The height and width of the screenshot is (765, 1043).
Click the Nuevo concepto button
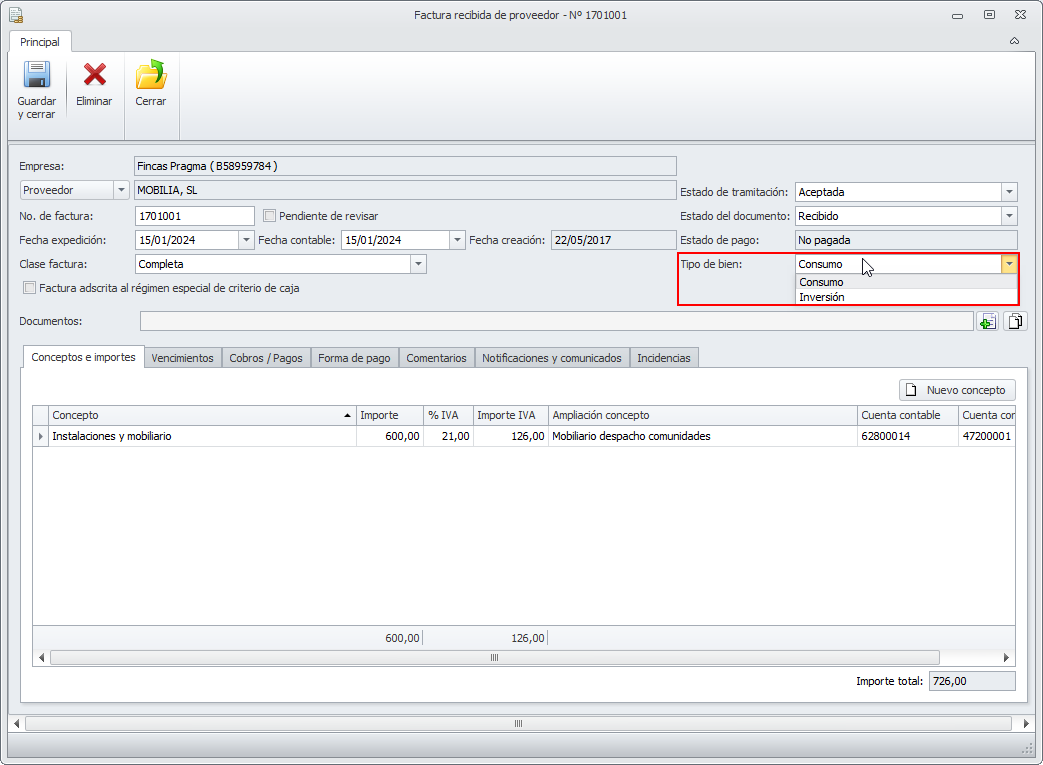click(957, 390)
